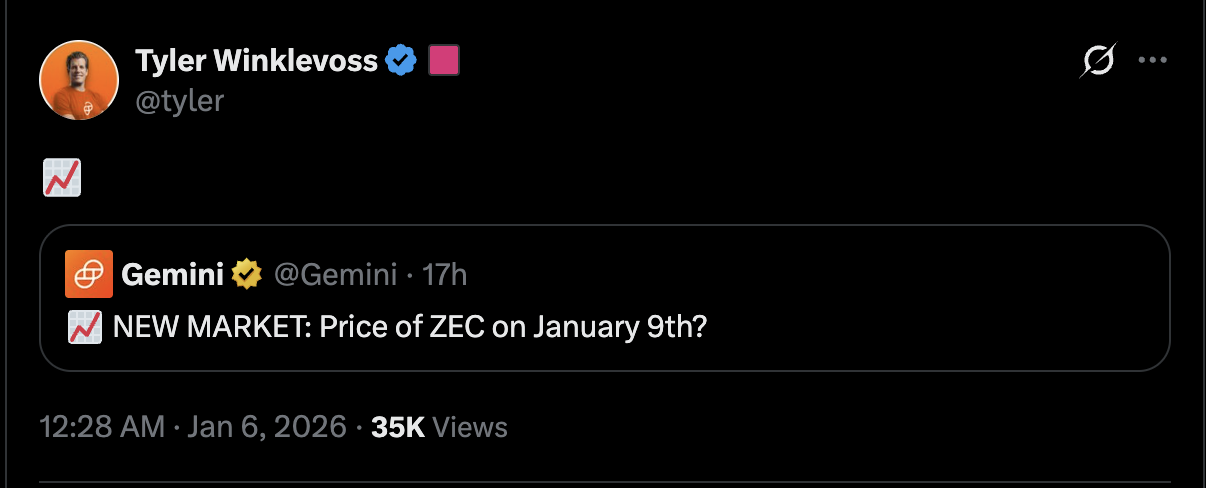Open Tyler Winklevoss's profile picture
The width and height of the screenshot is (1206, 488).
click(x=79, y=80)
